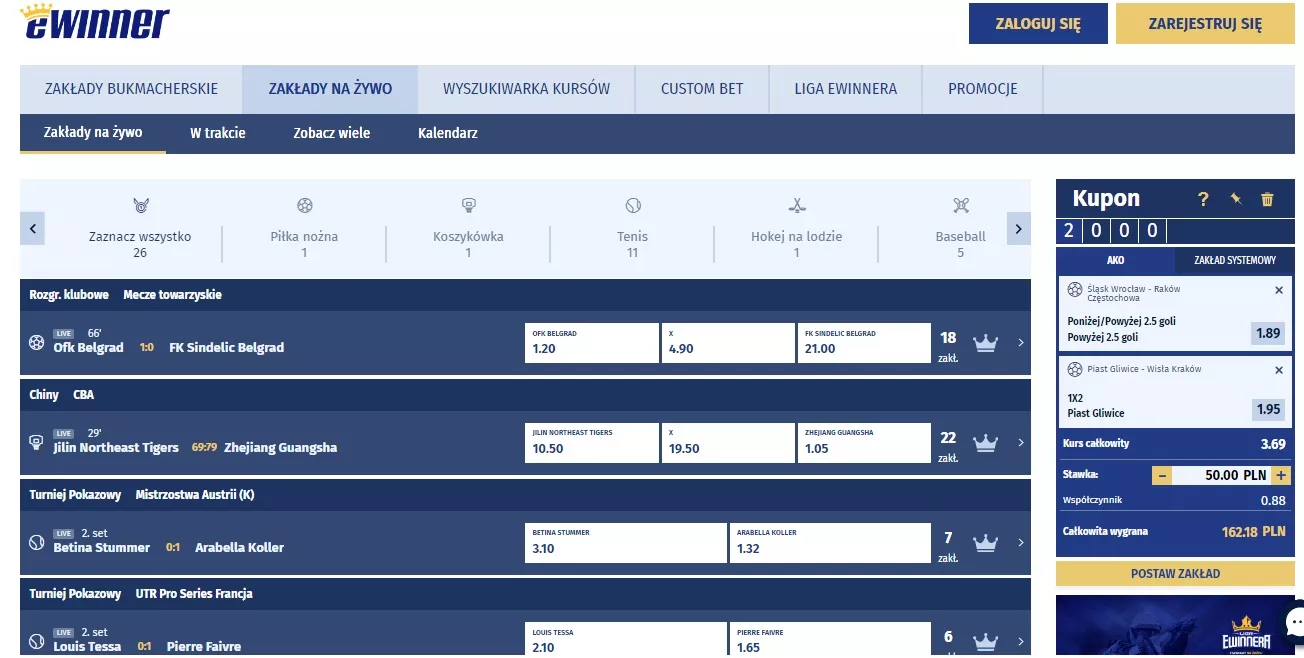Image resolution: width=1304 pixels, height=658 pixels.
Task: Increase stake with plus button
Action: [1282, 475]
